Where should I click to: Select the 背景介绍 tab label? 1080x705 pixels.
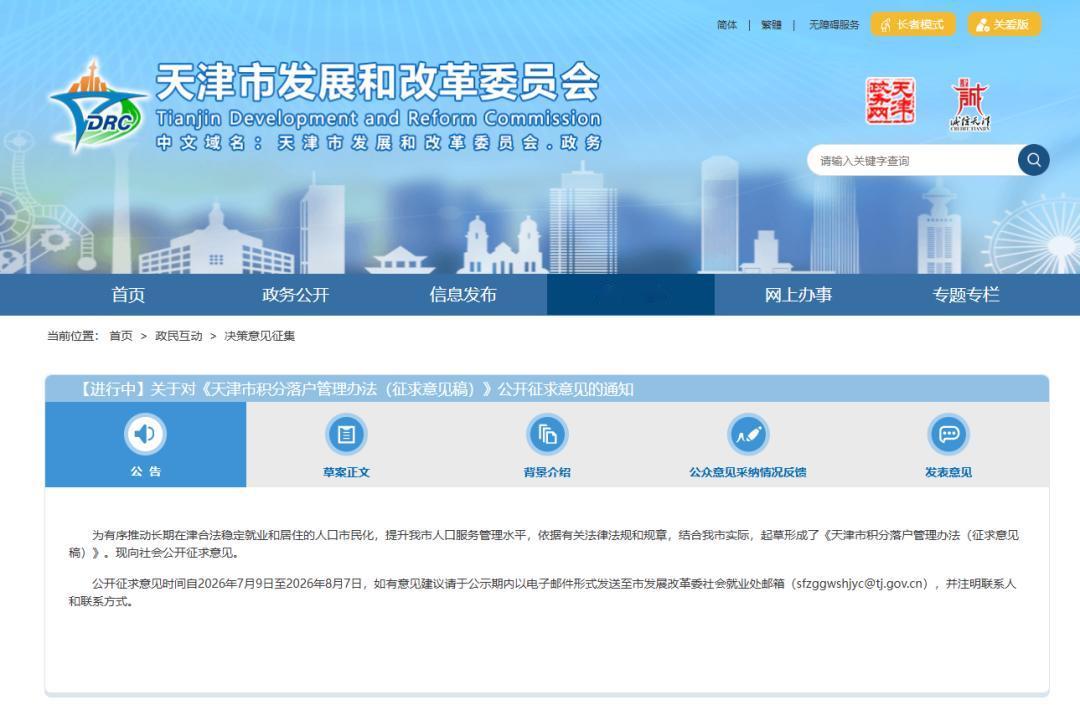[x=547, y=472]
